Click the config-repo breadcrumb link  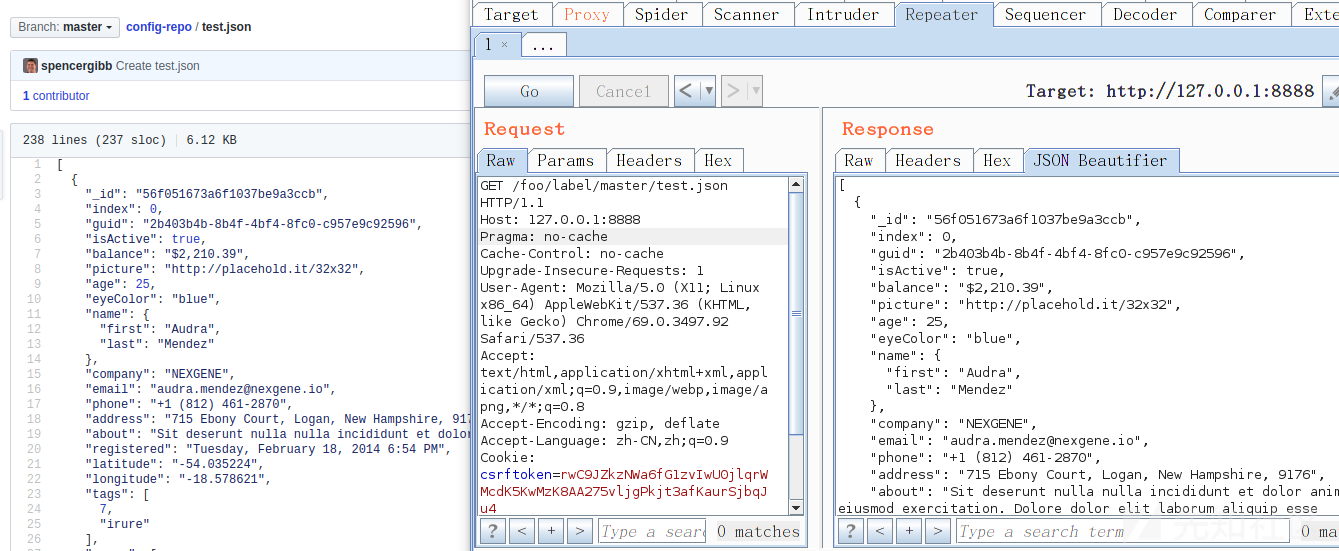pos(158,27)
